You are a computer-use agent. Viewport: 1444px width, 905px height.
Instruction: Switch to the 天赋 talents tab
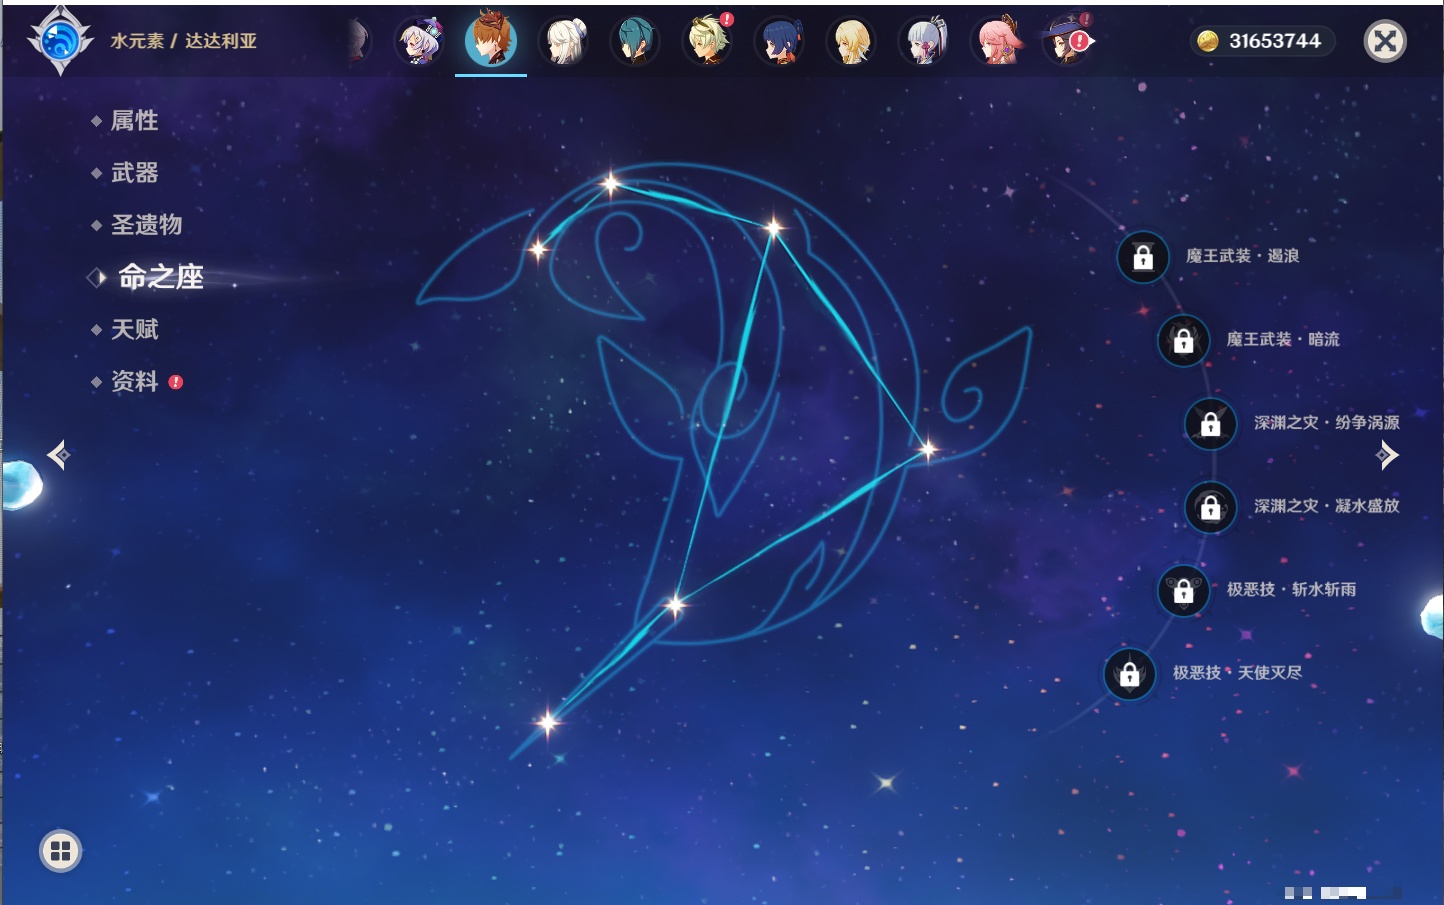134,329
